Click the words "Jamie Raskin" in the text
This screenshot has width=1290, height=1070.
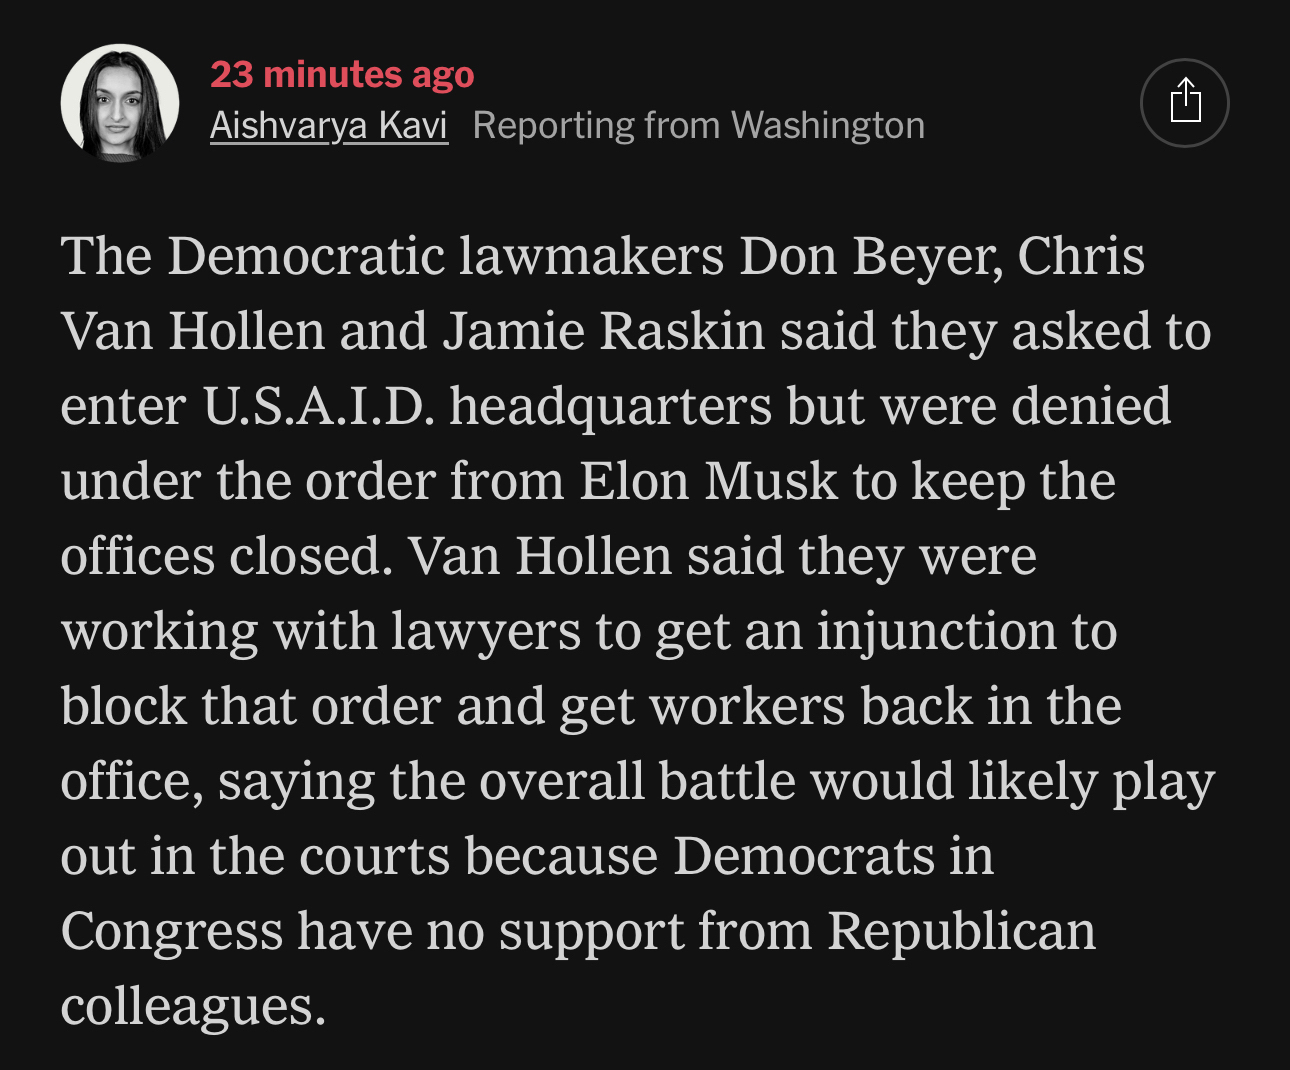(x=604, y=331)
